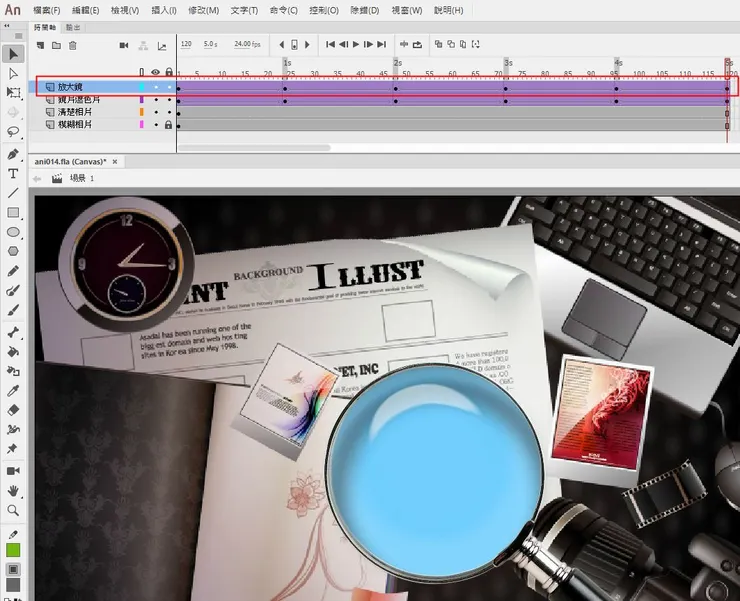The height and width of the screenshot is (601, 740).
Task: Select the Selection arrow tool
Action: [13, 54]
